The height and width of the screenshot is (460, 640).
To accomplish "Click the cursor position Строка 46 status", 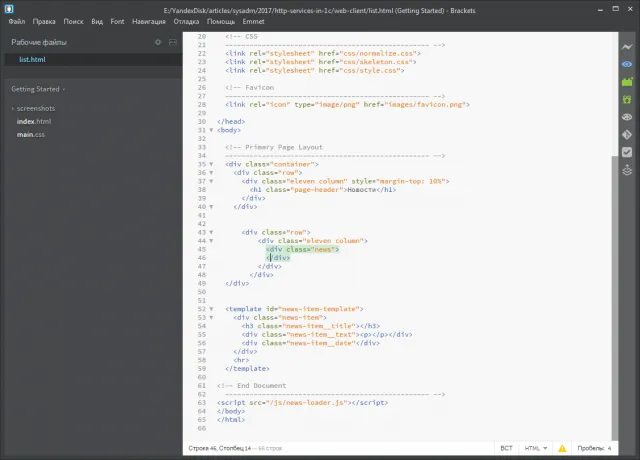I will [220, 448].
